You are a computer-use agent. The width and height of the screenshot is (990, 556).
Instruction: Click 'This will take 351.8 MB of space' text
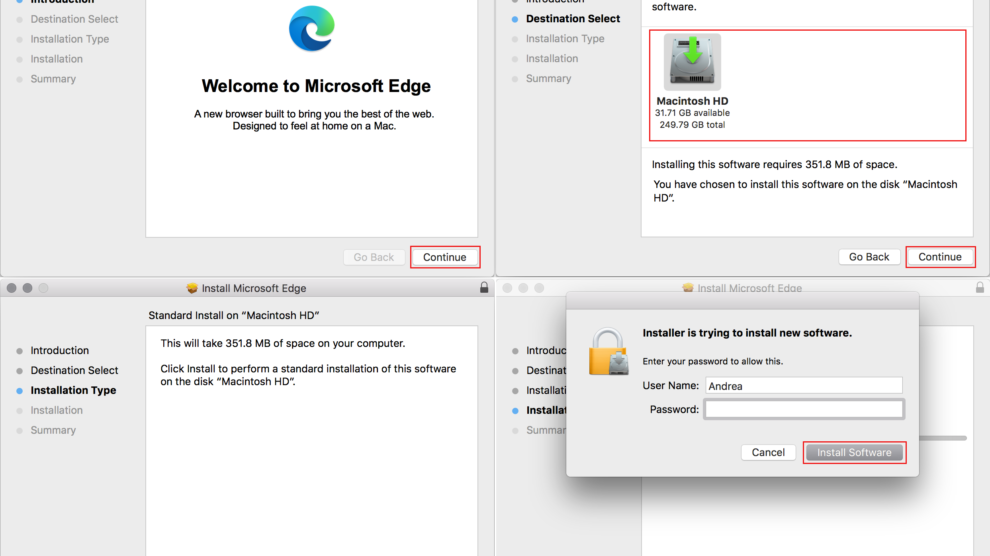click(x=282, y=343)
